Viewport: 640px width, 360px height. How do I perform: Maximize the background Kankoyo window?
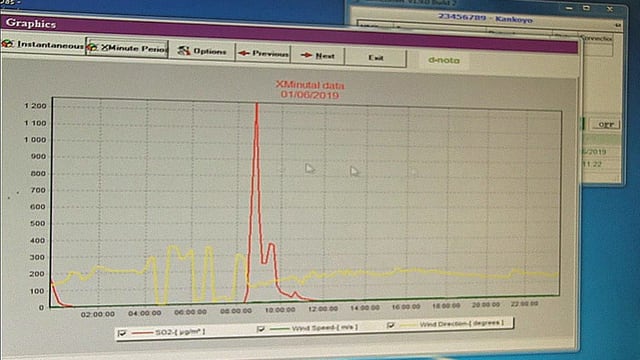586,8
